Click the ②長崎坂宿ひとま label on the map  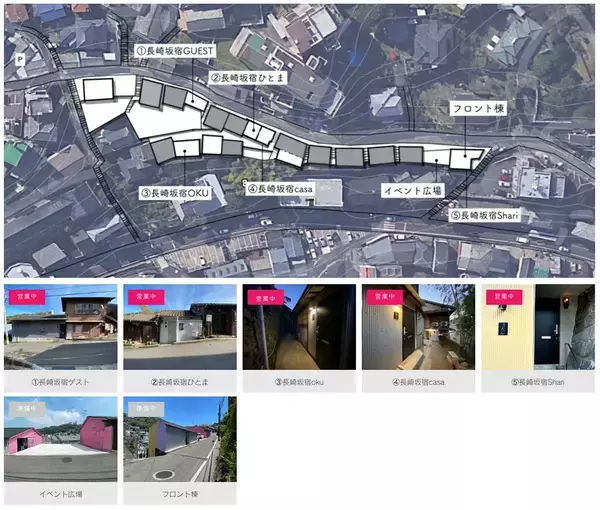click(249, 76)
